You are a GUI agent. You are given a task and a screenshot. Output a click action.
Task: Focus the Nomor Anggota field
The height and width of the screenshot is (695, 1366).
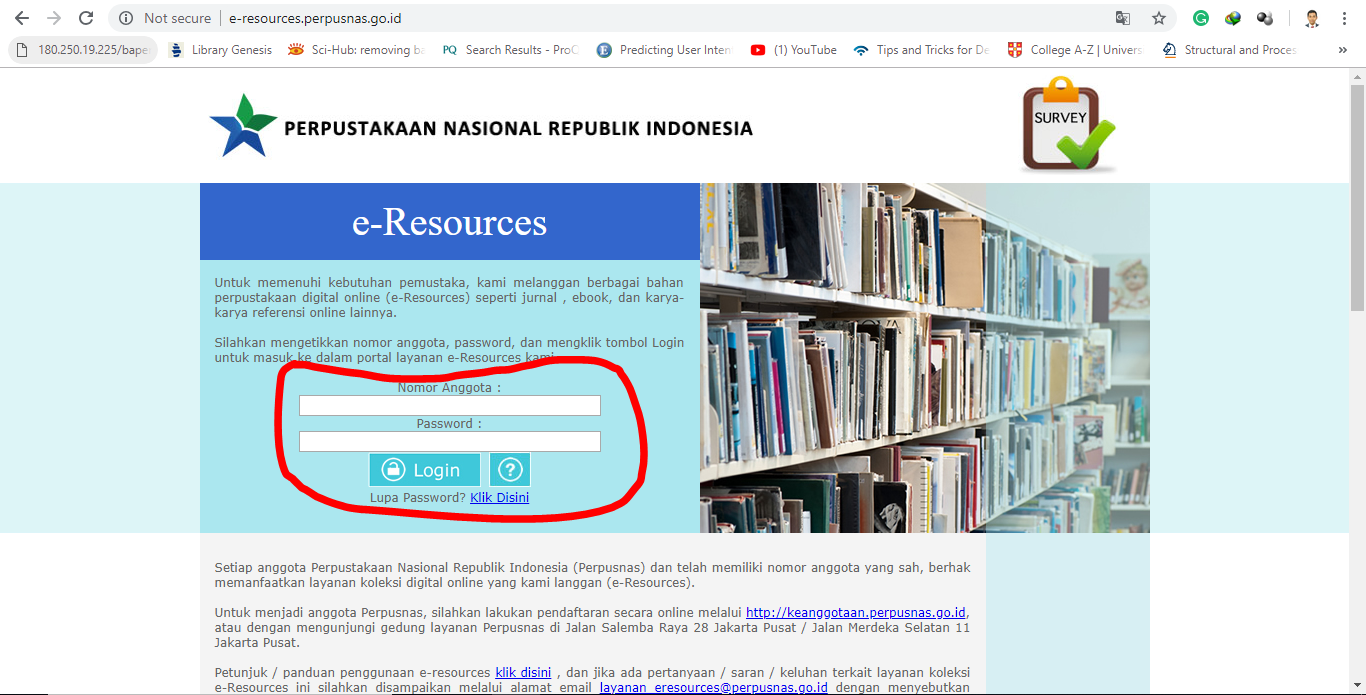click(450, 405)
